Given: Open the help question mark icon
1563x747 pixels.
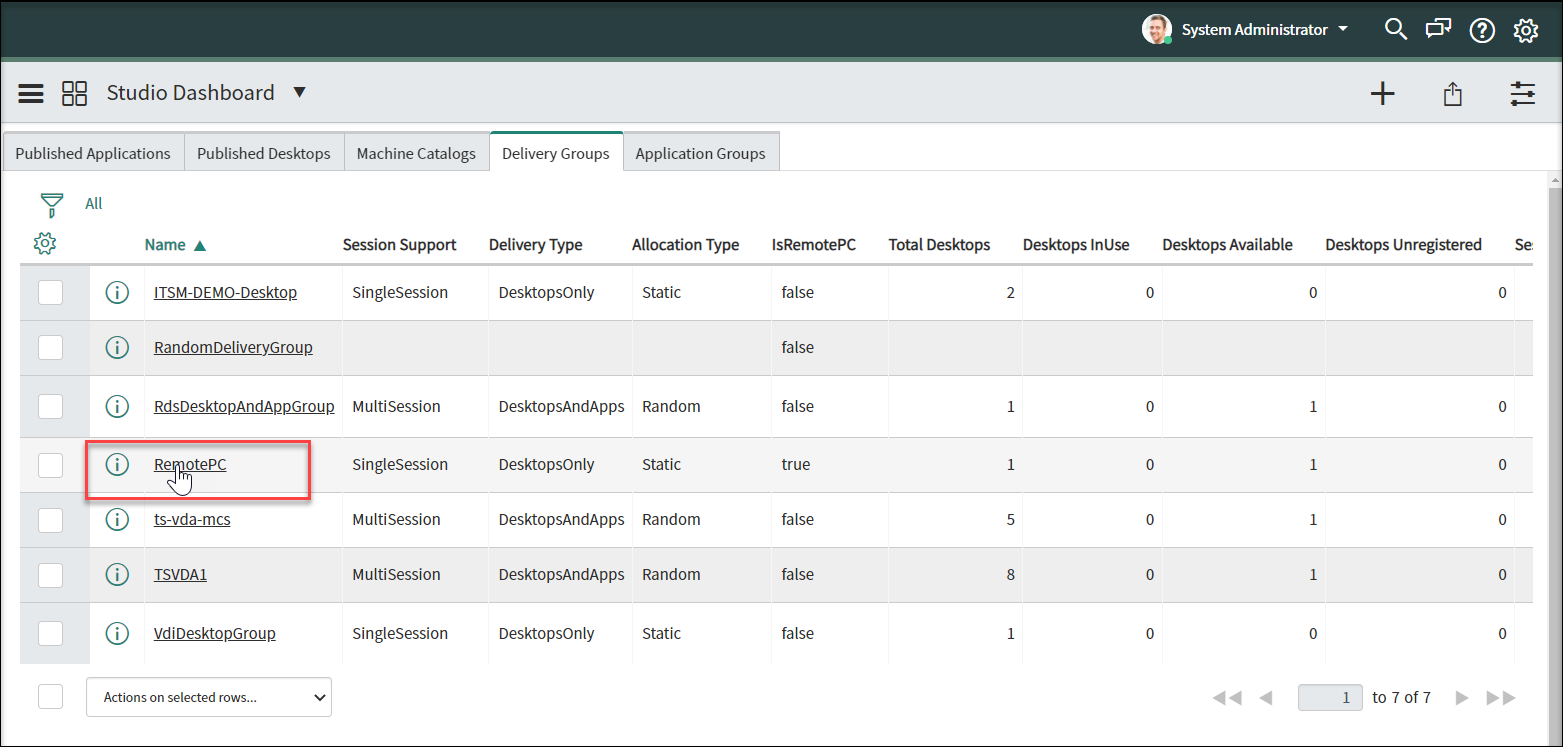Looking at the screenshot, I should point(1481,30).
